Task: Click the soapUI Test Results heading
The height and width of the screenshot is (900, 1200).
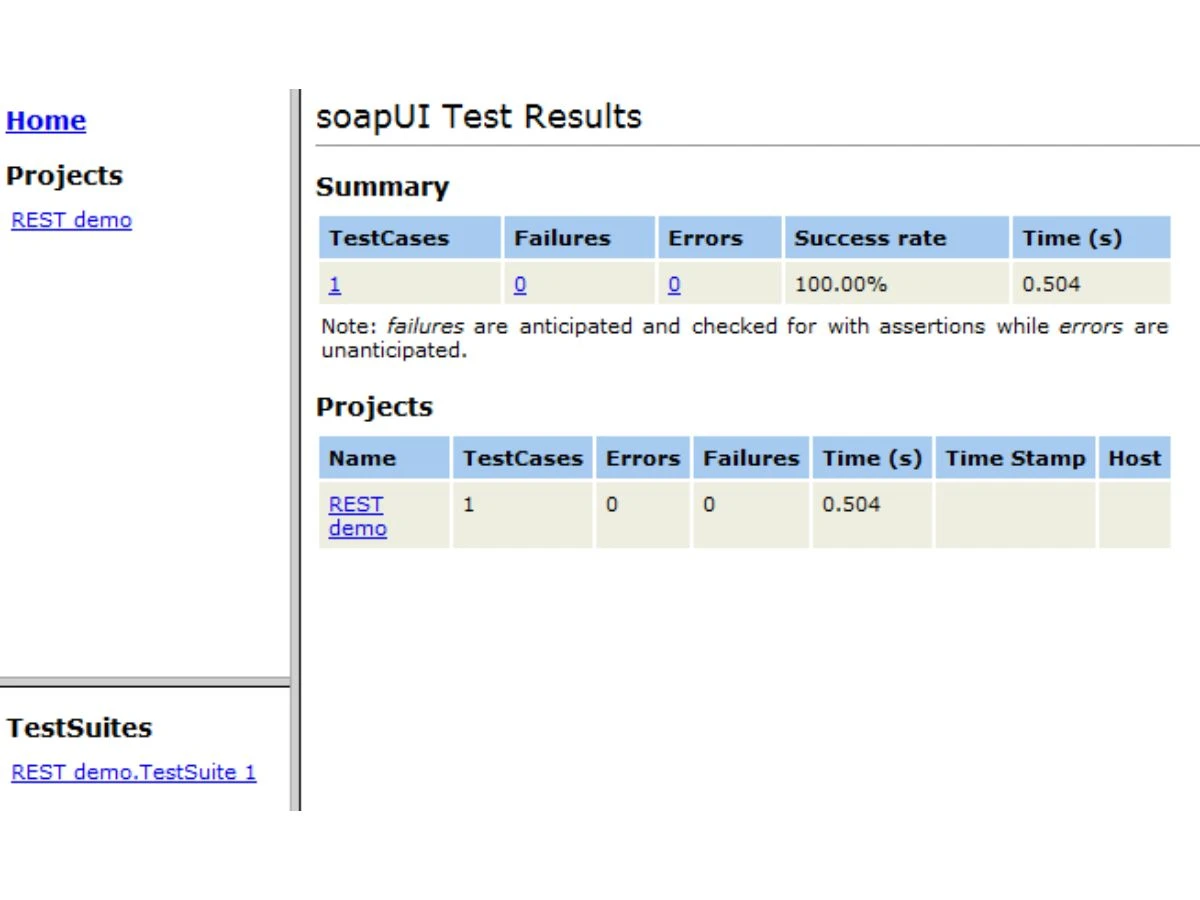Action: (478, 117)
